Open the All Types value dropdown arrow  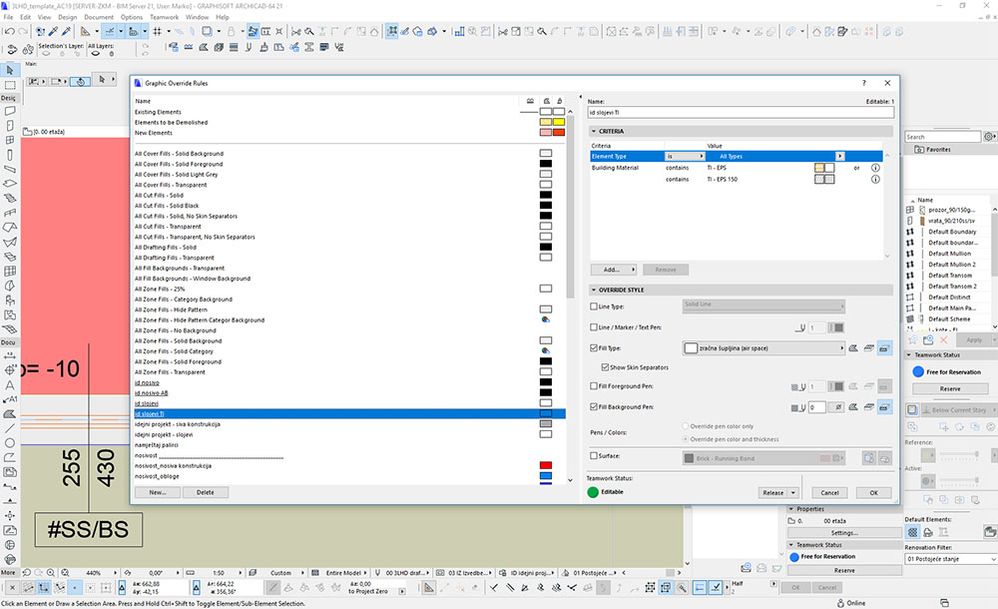(840, 157)
